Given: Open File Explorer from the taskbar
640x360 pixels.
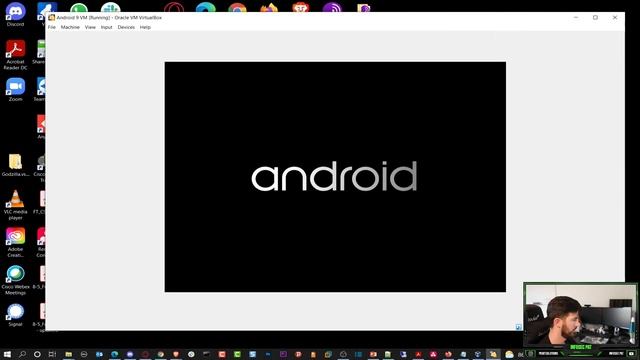Looking at the screenshot, I should pos(69,354).
